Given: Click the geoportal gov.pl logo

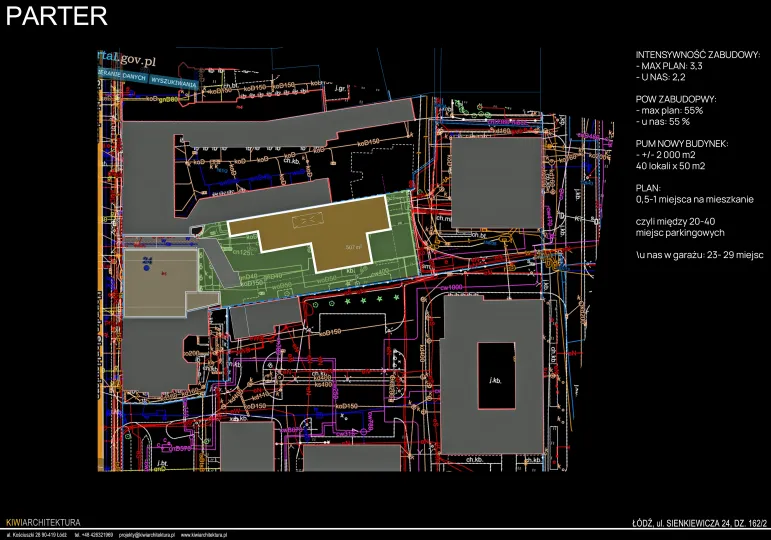Looking at the screenshot, I should pyautogui.click(x=127, y=59).
